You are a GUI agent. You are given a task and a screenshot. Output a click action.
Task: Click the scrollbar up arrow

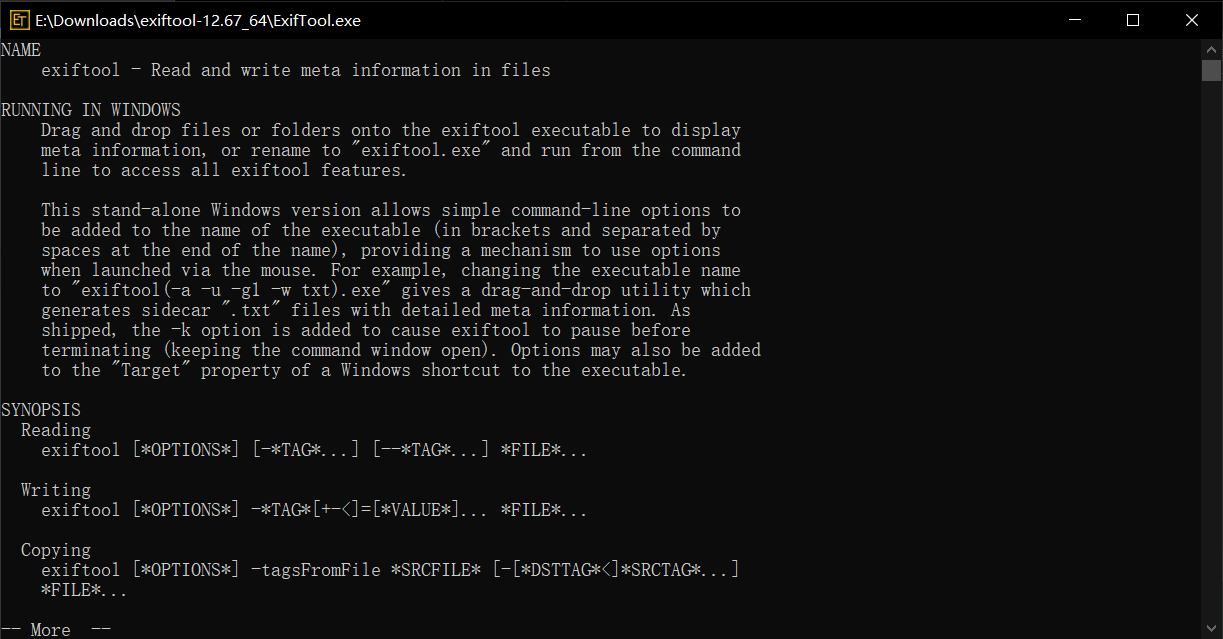point(1211,48)
